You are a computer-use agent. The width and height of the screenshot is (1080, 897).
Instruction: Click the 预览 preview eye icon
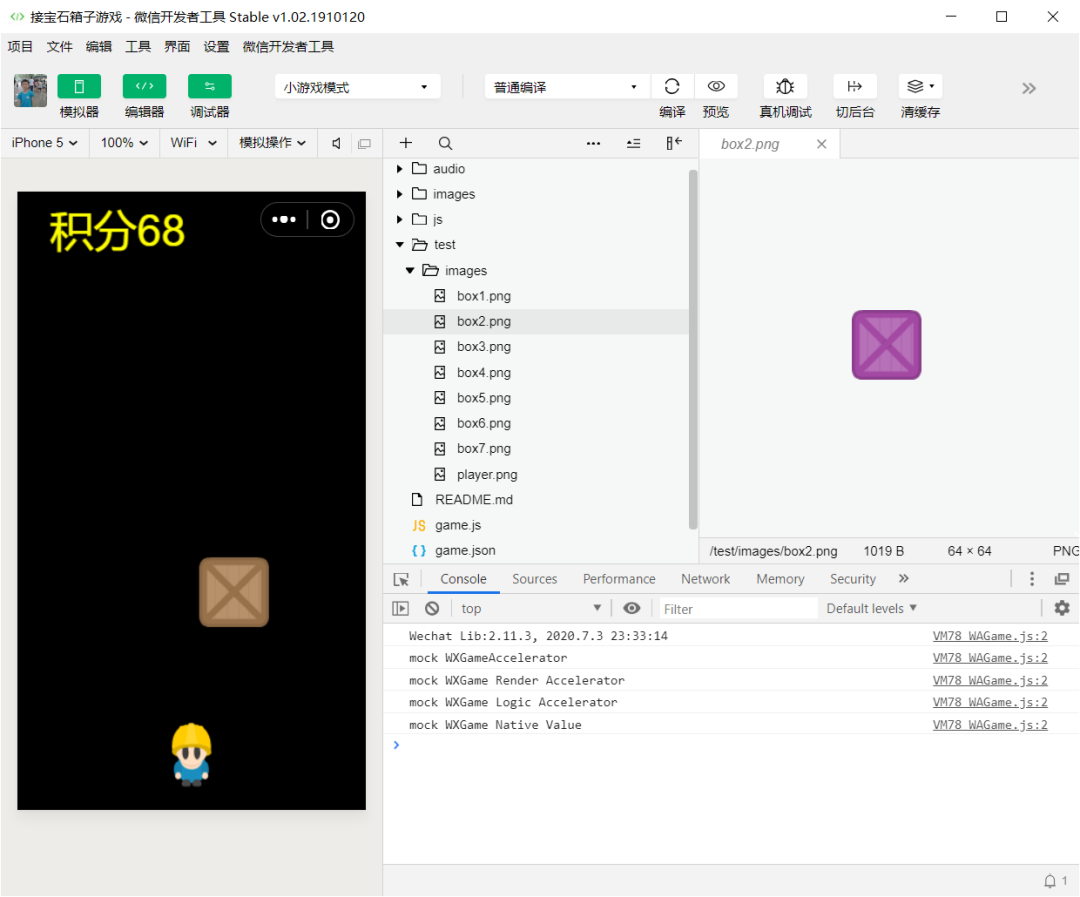[x=716, y=86]
